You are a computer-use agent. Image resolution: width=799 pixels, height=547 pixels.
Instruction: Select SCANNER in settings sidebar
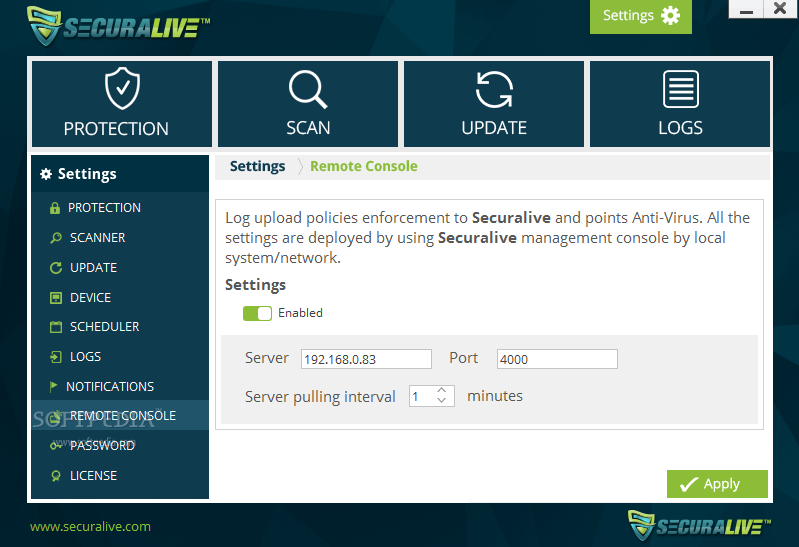120,238
